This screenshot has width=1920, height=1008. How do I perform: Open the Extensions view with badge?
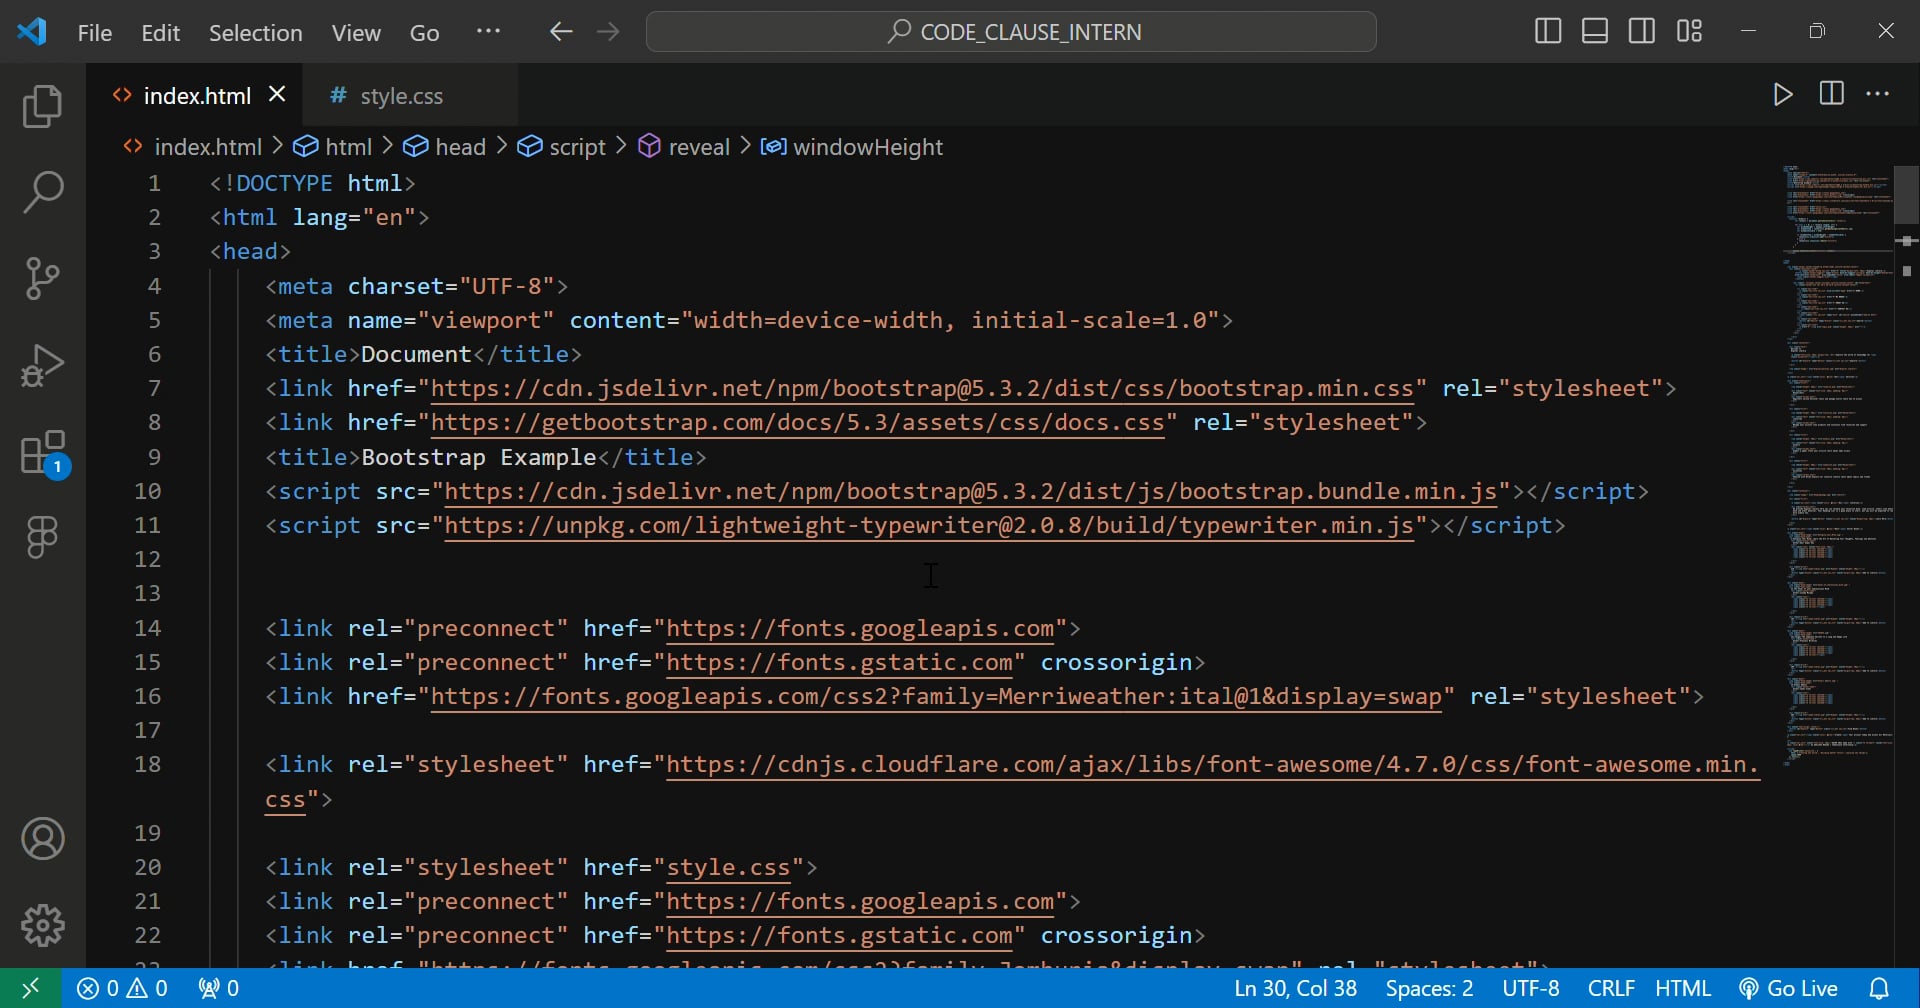(42, 452)
